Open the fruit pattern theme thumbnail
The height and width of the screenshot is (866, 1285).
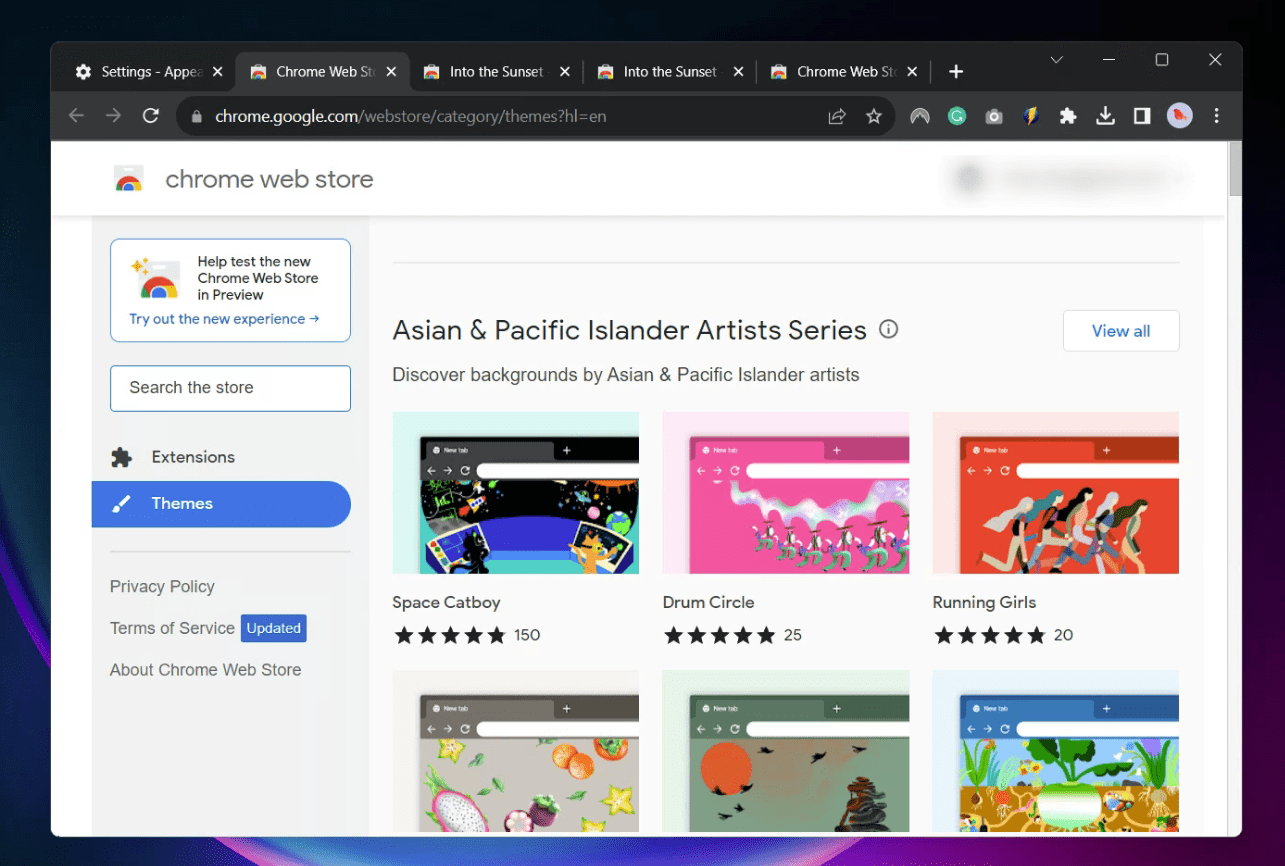point(515,752)
